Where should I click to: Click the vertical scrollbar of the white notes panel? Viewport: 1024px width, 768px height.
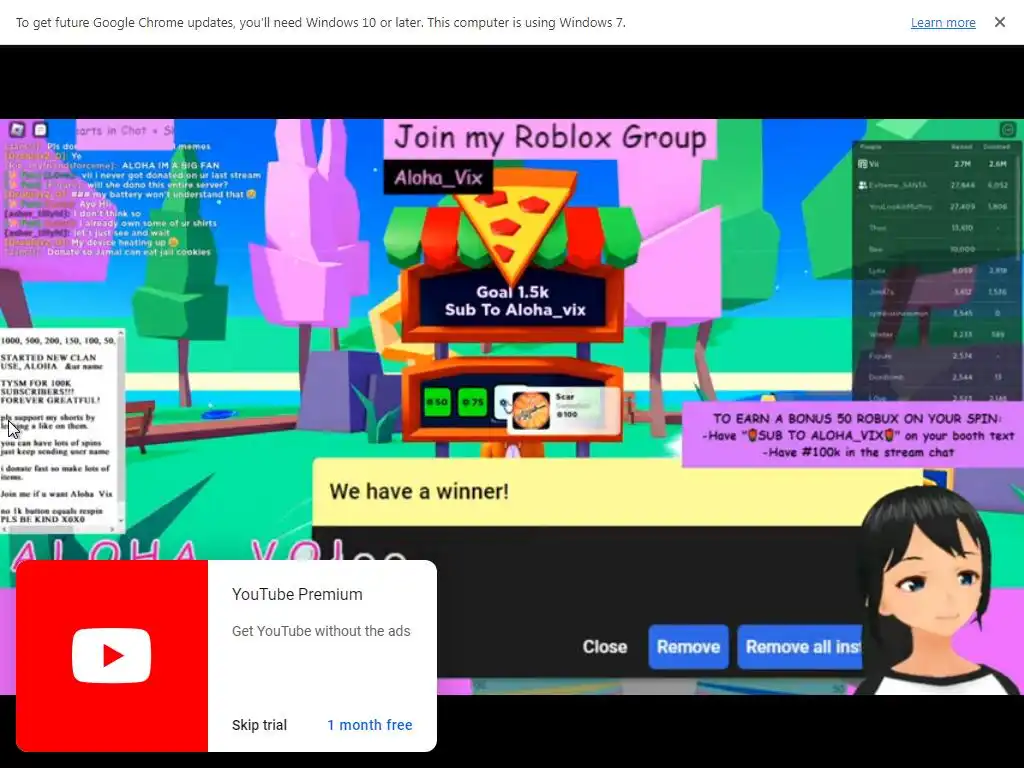pos(121,430)
